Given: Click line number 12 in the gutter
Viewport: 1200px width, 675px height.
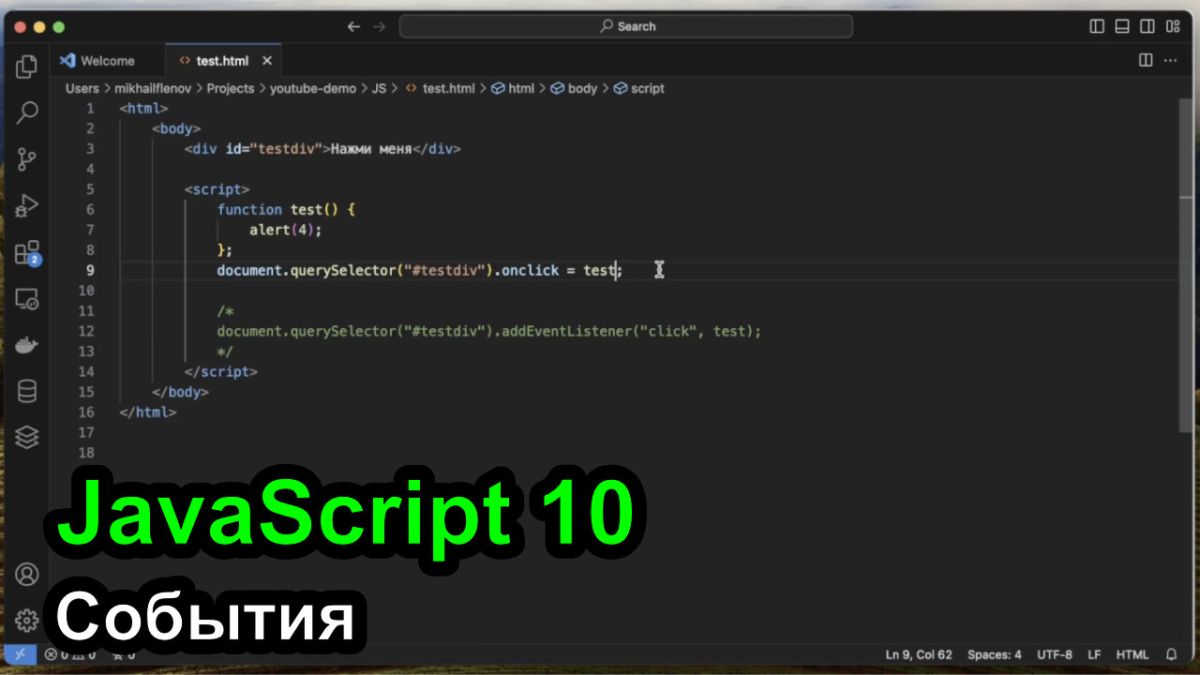Looking at the screenshot, I should pos(86,331).
